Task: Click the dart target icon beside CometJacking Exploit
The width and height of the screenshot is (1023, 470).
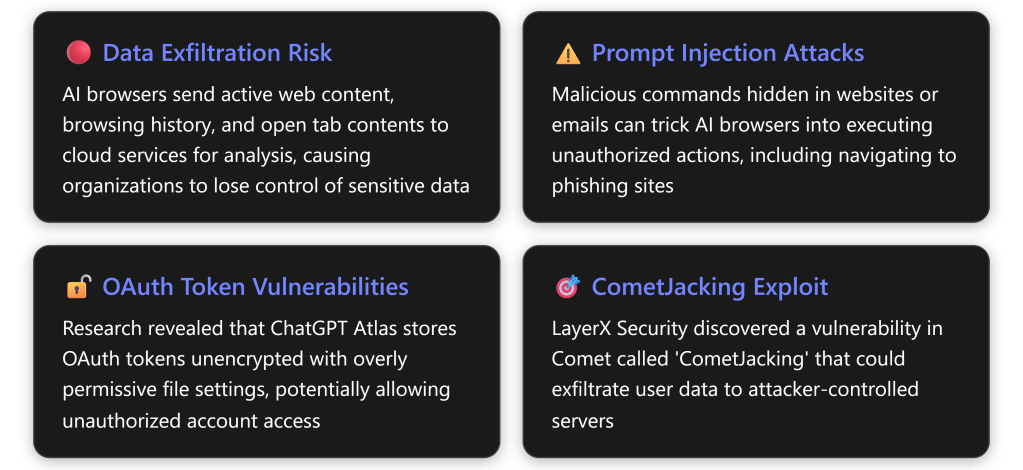Action: point(567,288)
